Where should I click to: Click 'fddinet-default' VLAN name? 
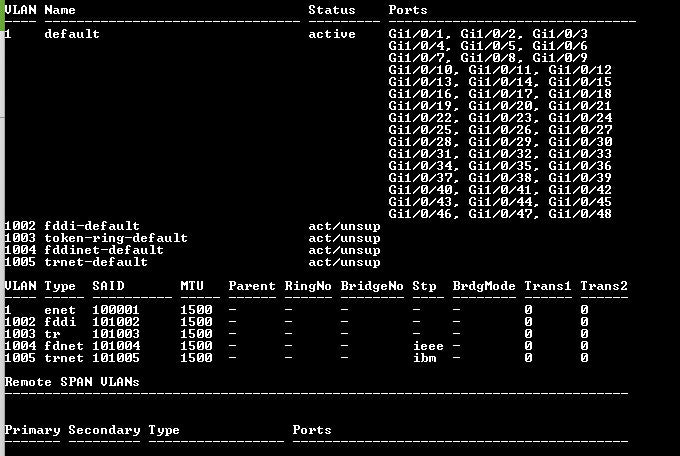click(104, 250)
